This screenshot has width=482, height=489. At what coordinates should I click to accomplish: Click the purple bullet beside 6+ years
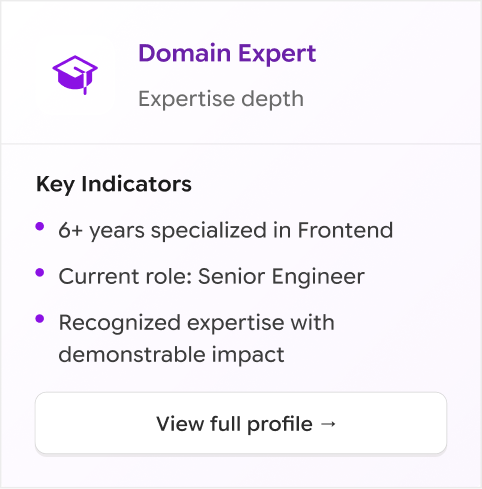point(40,227)
